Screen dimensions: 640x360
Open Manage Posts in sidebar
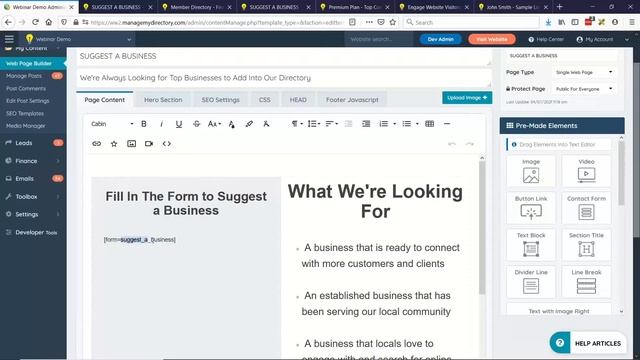tap(33, 76)
